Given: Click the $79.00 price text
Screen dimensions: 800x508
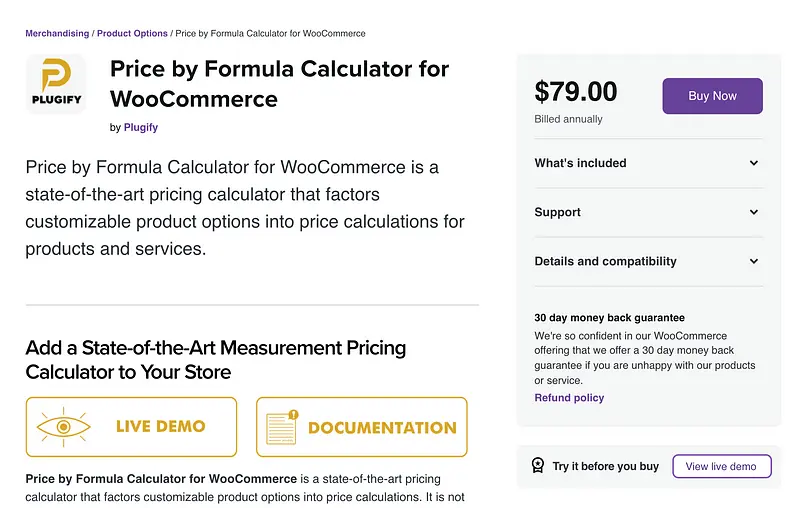Looking at the screenshot, I should pos(576,93).
